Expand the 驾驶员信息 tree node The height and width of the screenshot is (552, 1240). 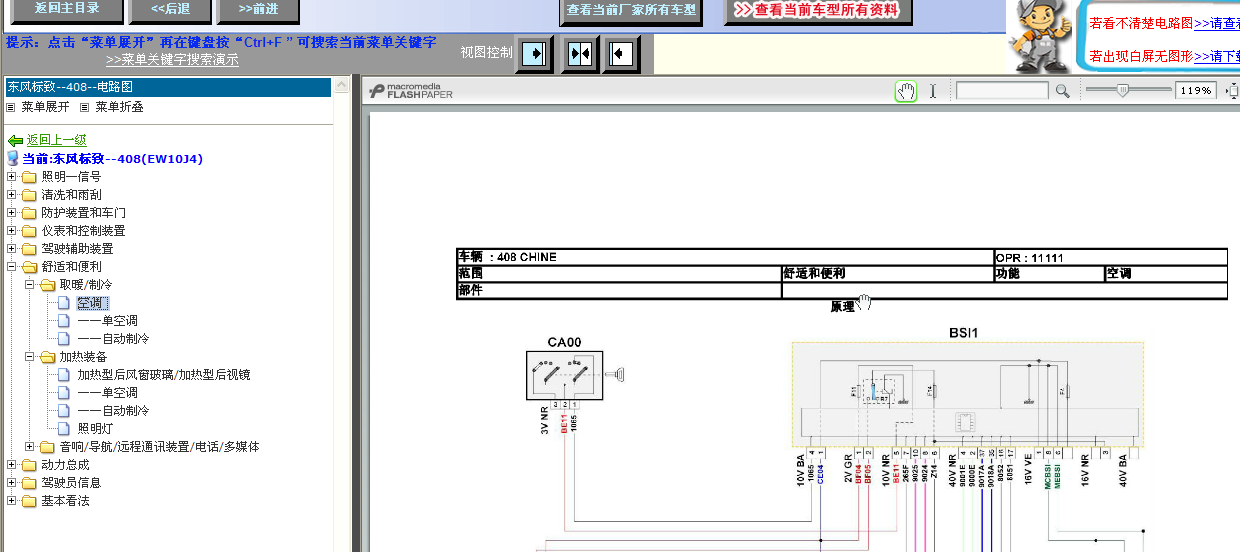pyautogui.click(x=11, y=483)
